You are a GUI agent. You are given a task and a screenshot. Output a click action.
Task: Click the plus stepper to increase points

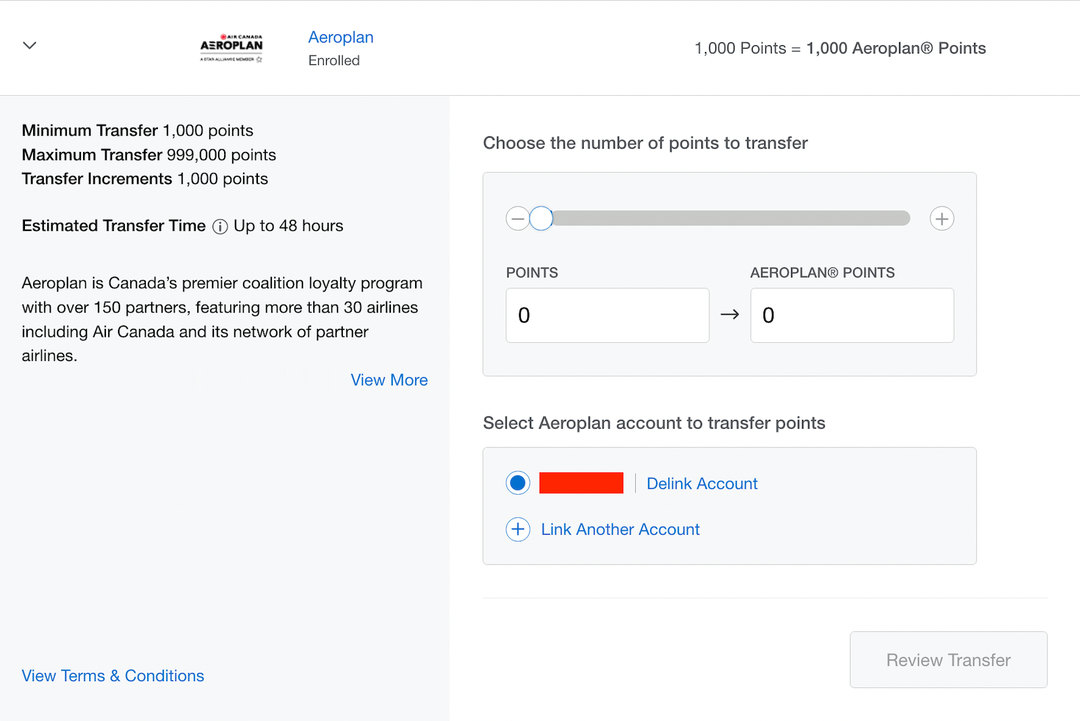click(x=941, y=218)
